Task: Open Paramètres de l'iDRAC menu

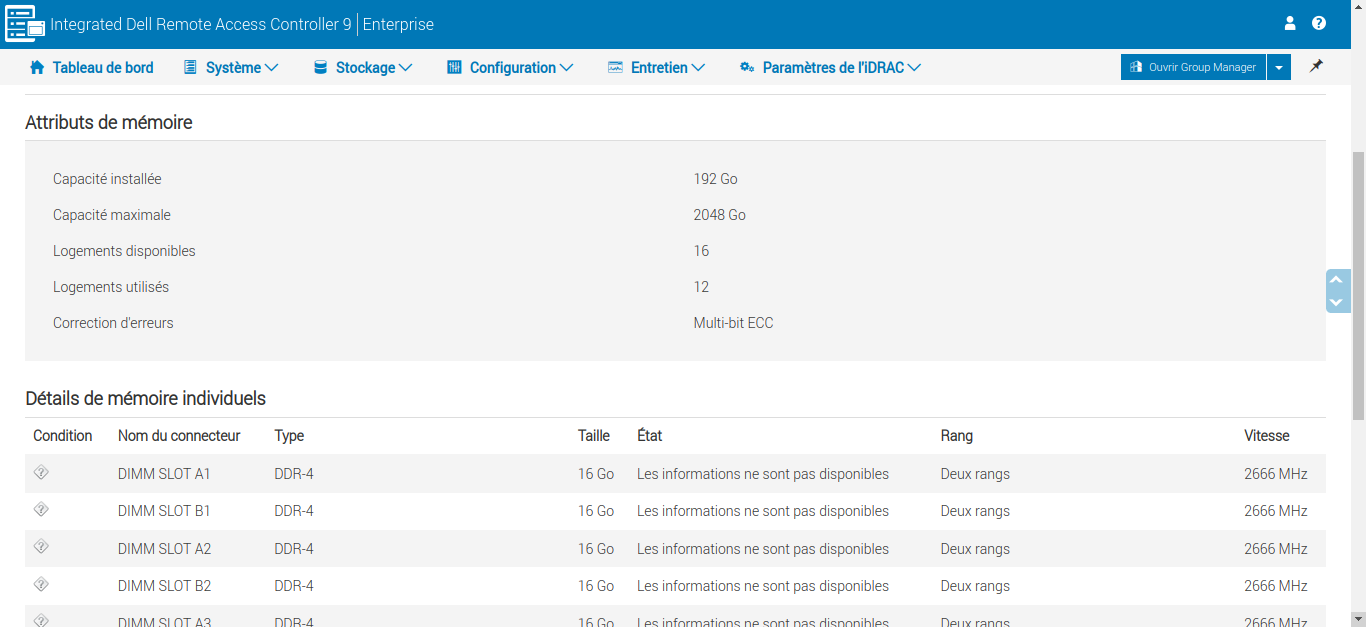Action: (830, 68)
